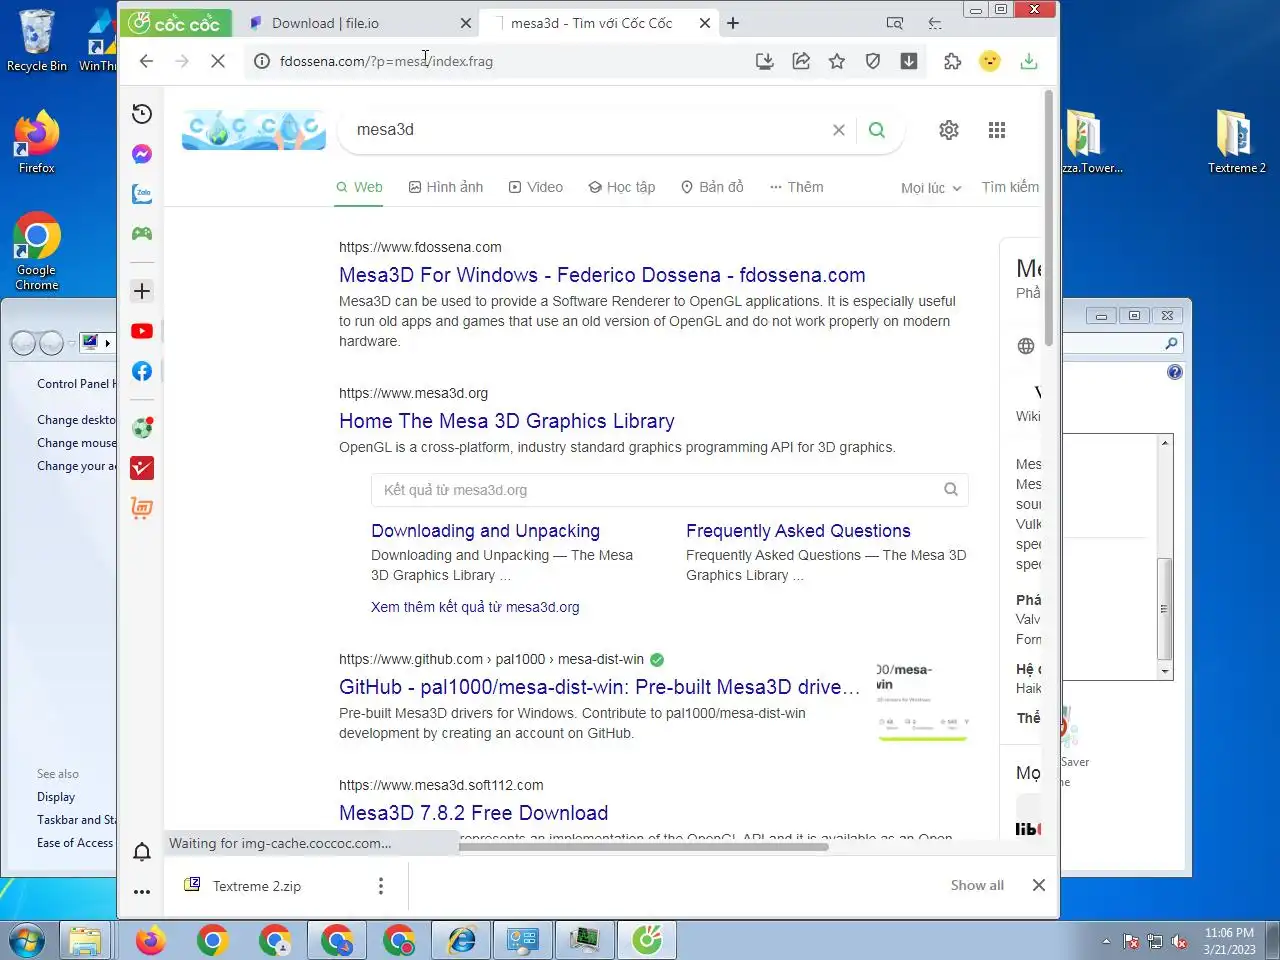Select the Bản đồ search tab
1280x960 pixels.
[x=712, y=187]
